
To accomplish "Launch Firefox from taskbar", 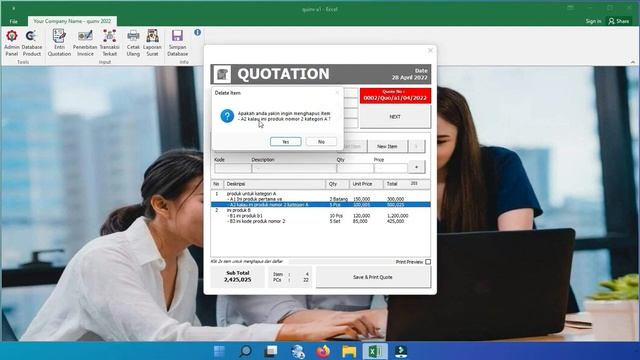I will pos(323,351).
